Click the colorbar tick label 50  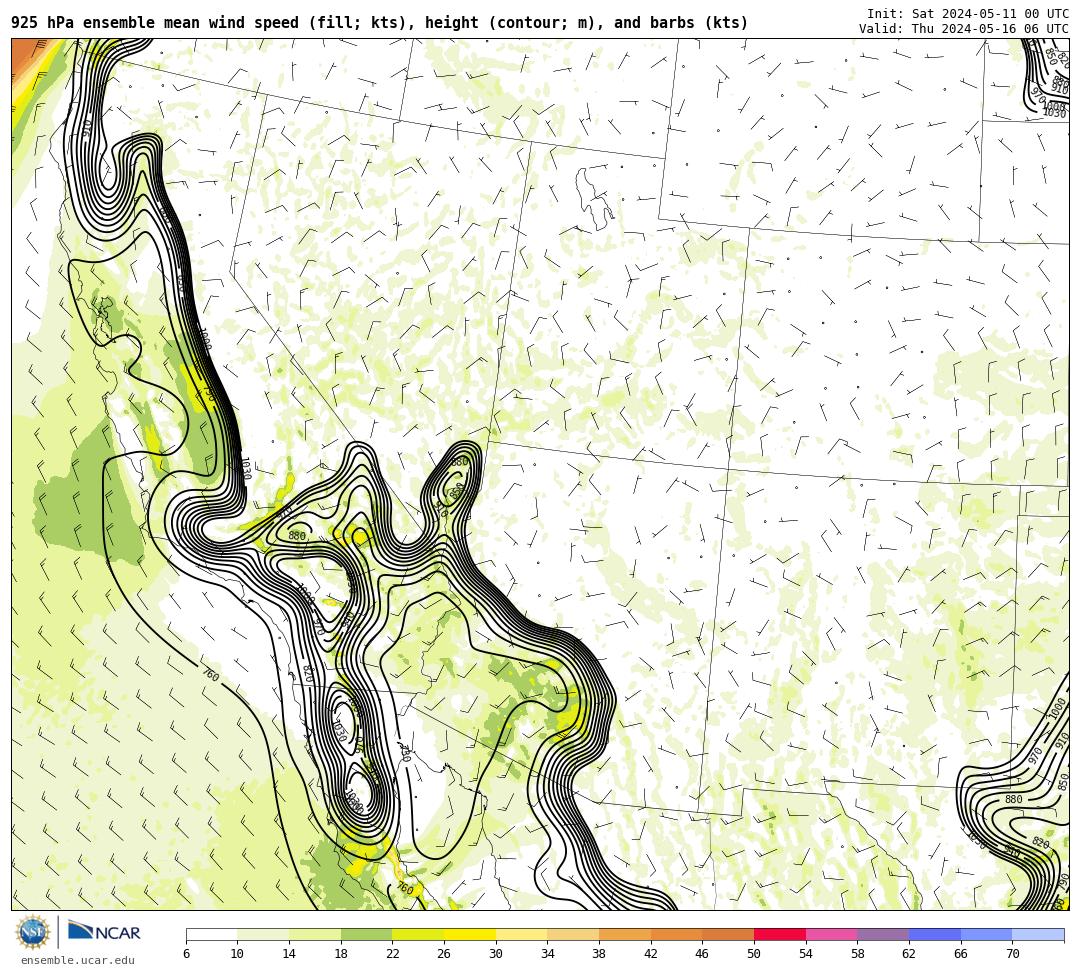[754, 954]
